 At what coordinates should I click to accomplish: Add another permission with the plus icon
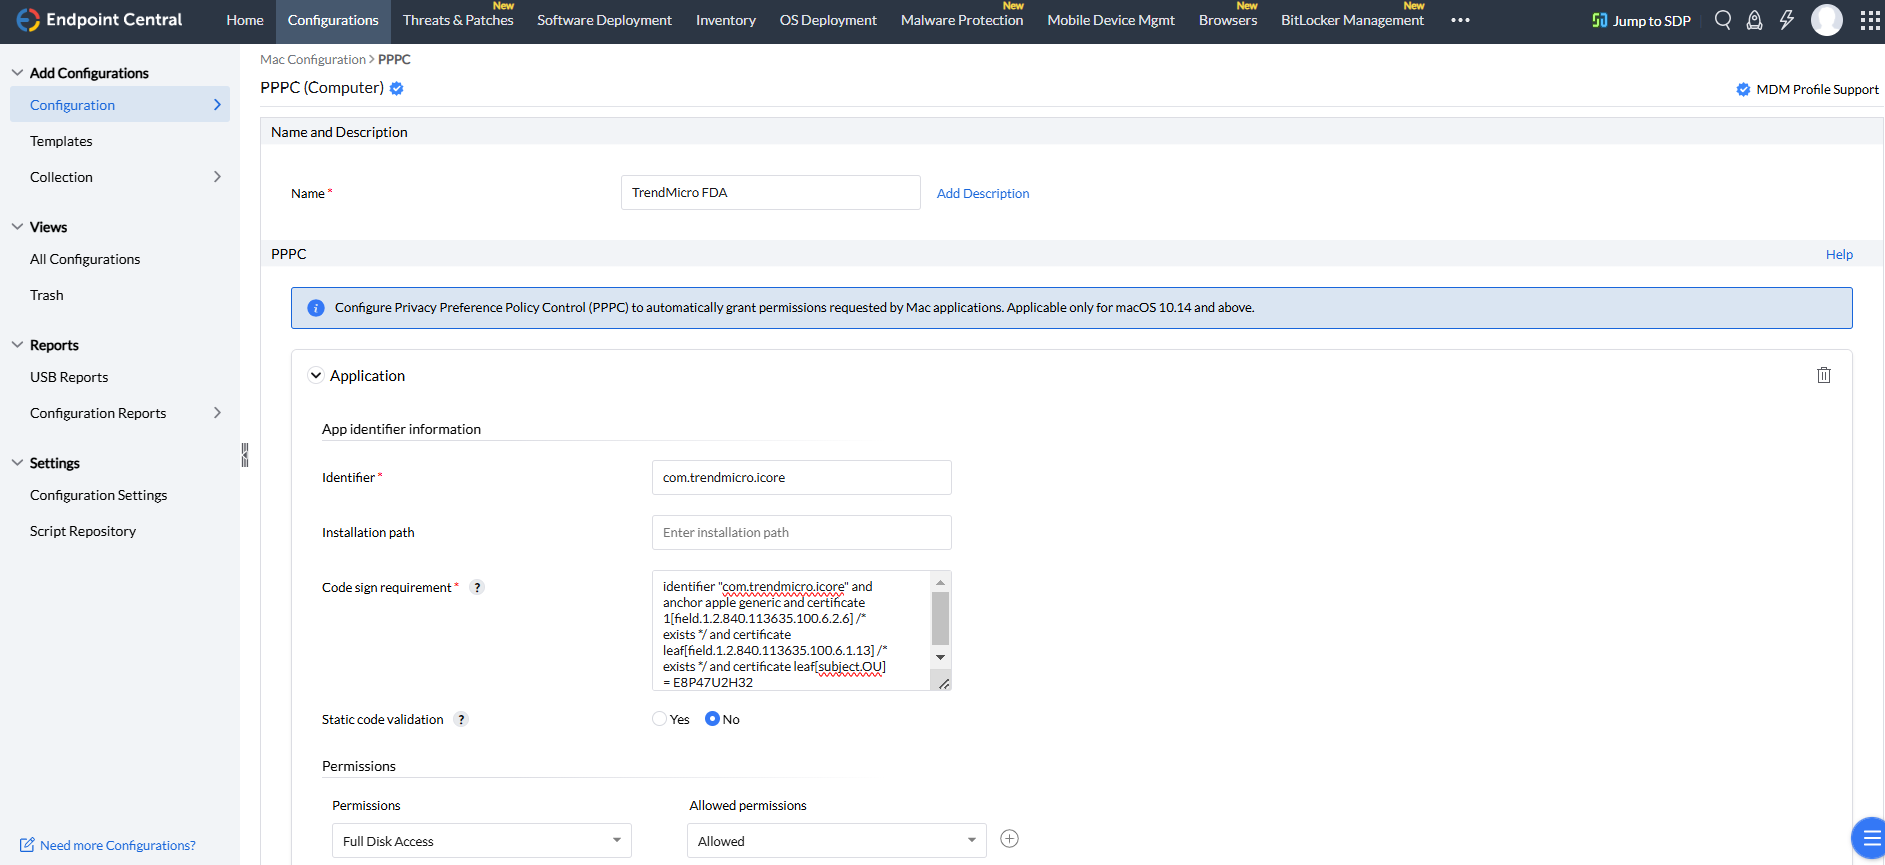tap(1010, 839)
